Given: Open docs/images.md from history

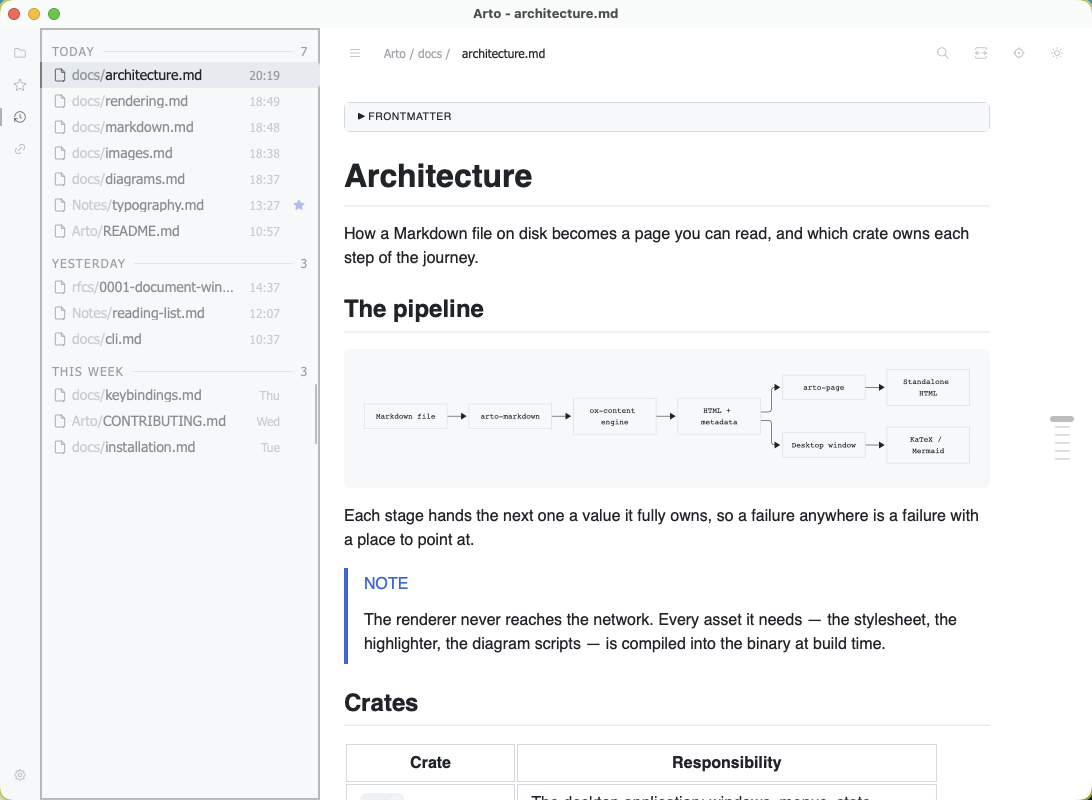Looking at the screenshot, I should tap(180, 153).
